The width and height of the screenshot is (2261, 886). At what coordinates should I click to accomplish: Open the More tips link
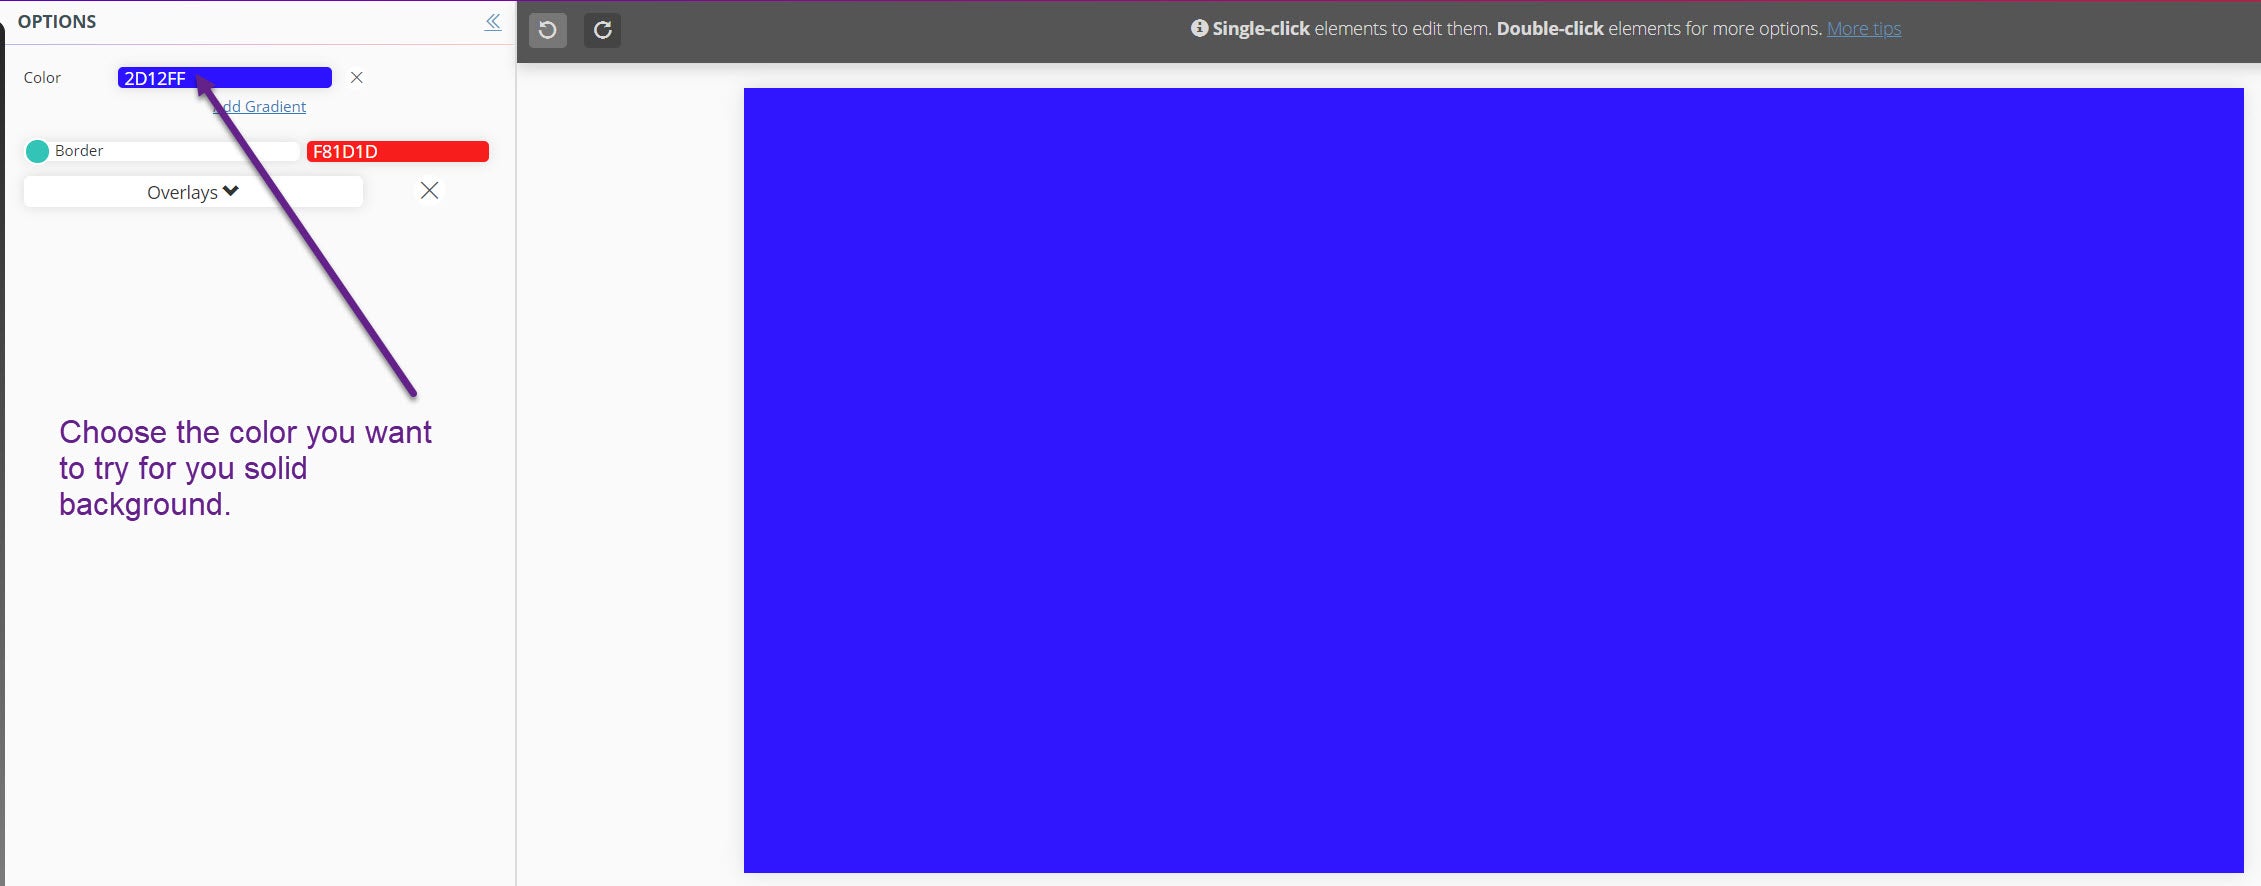1863,29
